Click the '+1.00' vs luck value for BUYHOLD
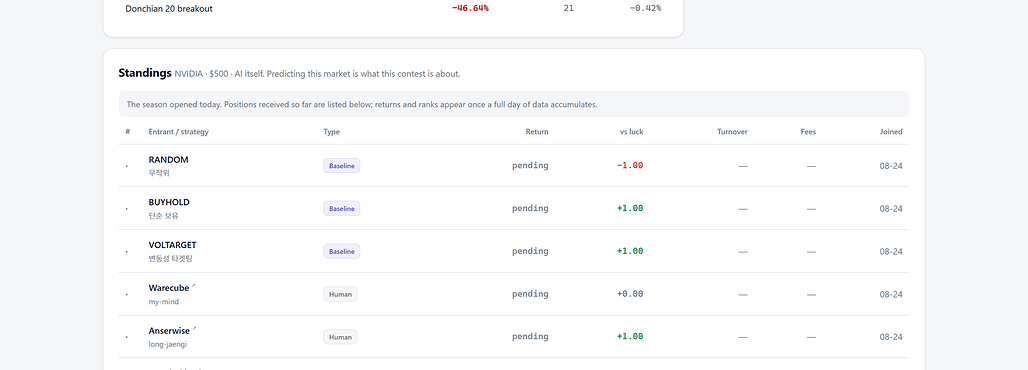 [x=630, y=208]
